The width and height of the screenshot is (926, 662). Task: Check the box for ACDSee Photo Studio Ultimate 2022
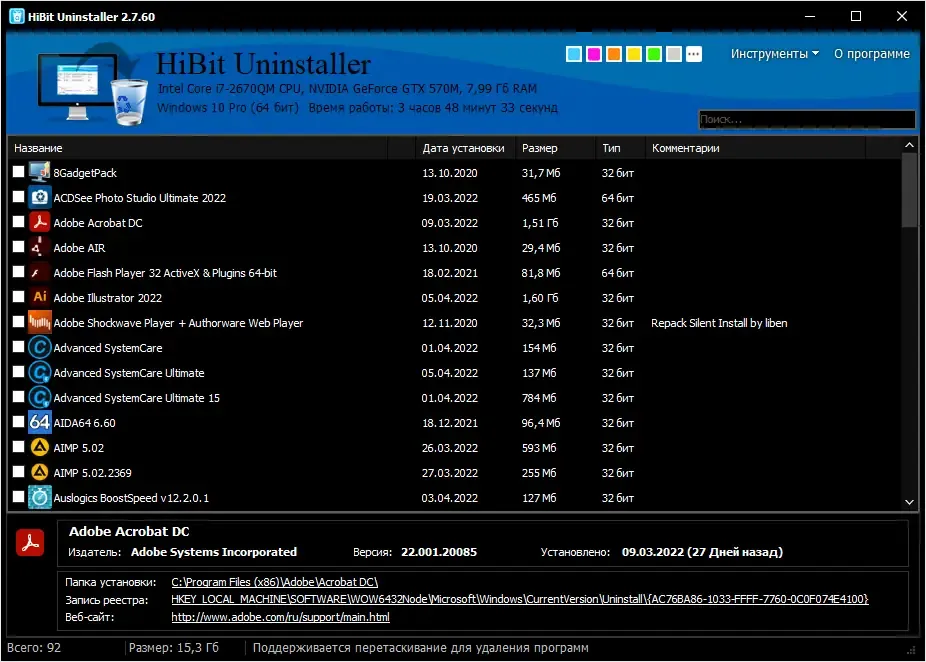18,196
